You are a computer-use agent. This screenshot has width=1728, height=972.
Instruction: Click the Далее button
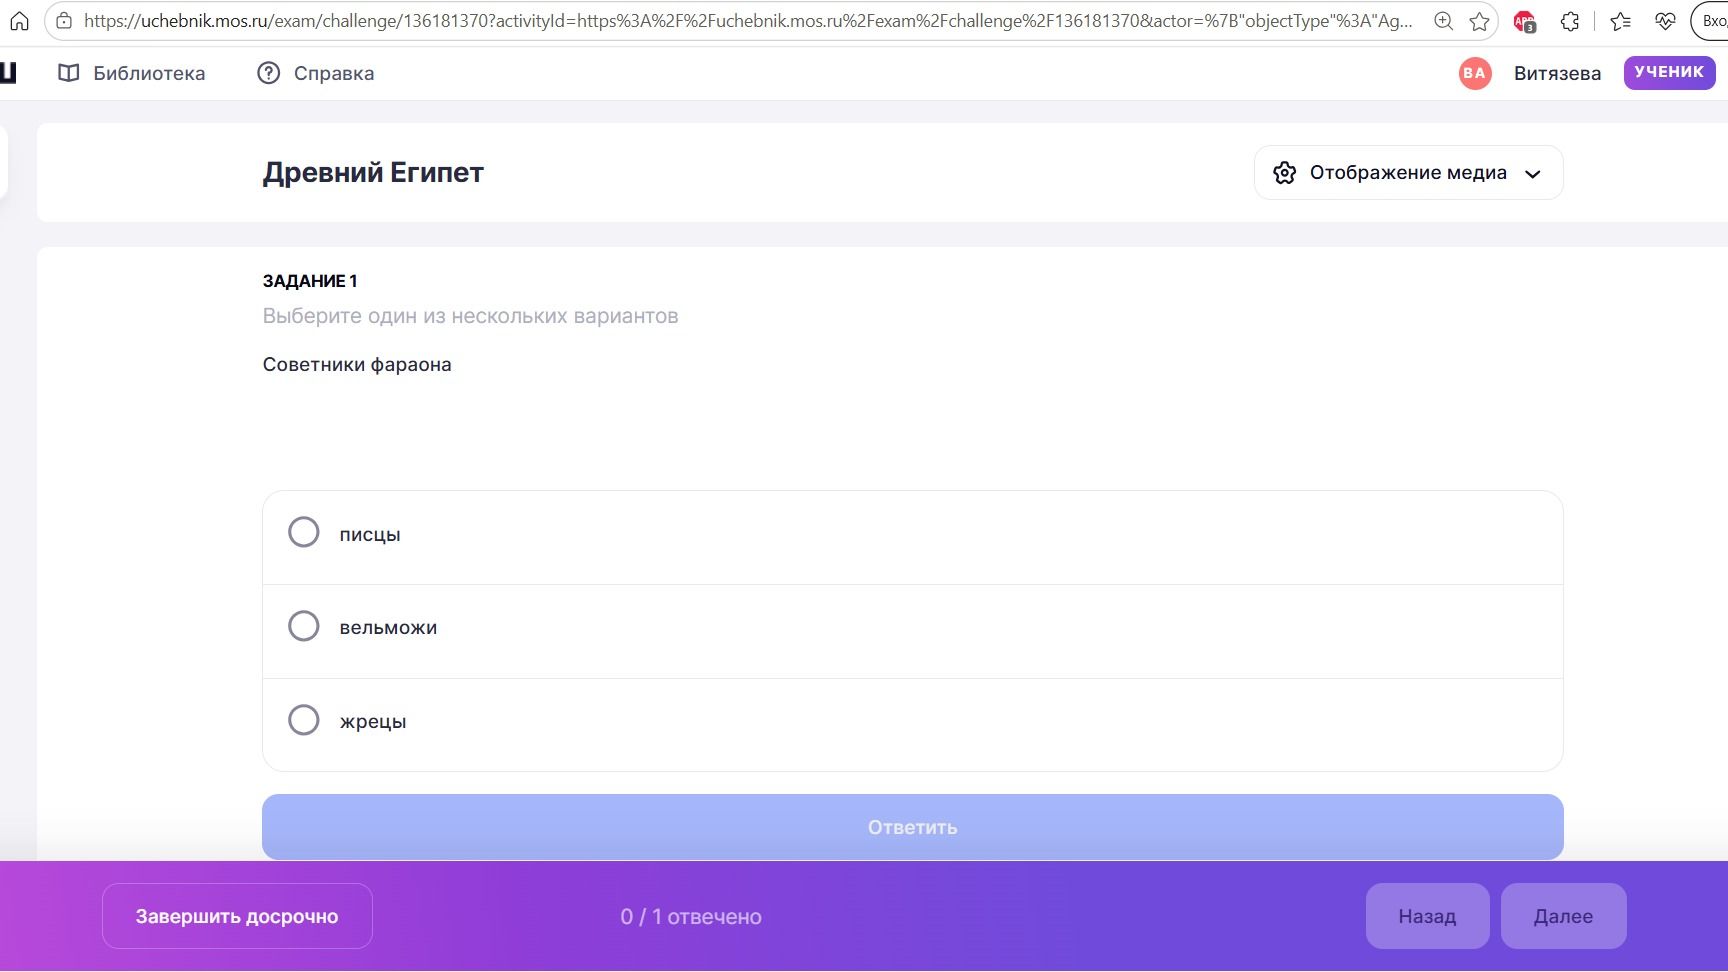coord(1563,916)
